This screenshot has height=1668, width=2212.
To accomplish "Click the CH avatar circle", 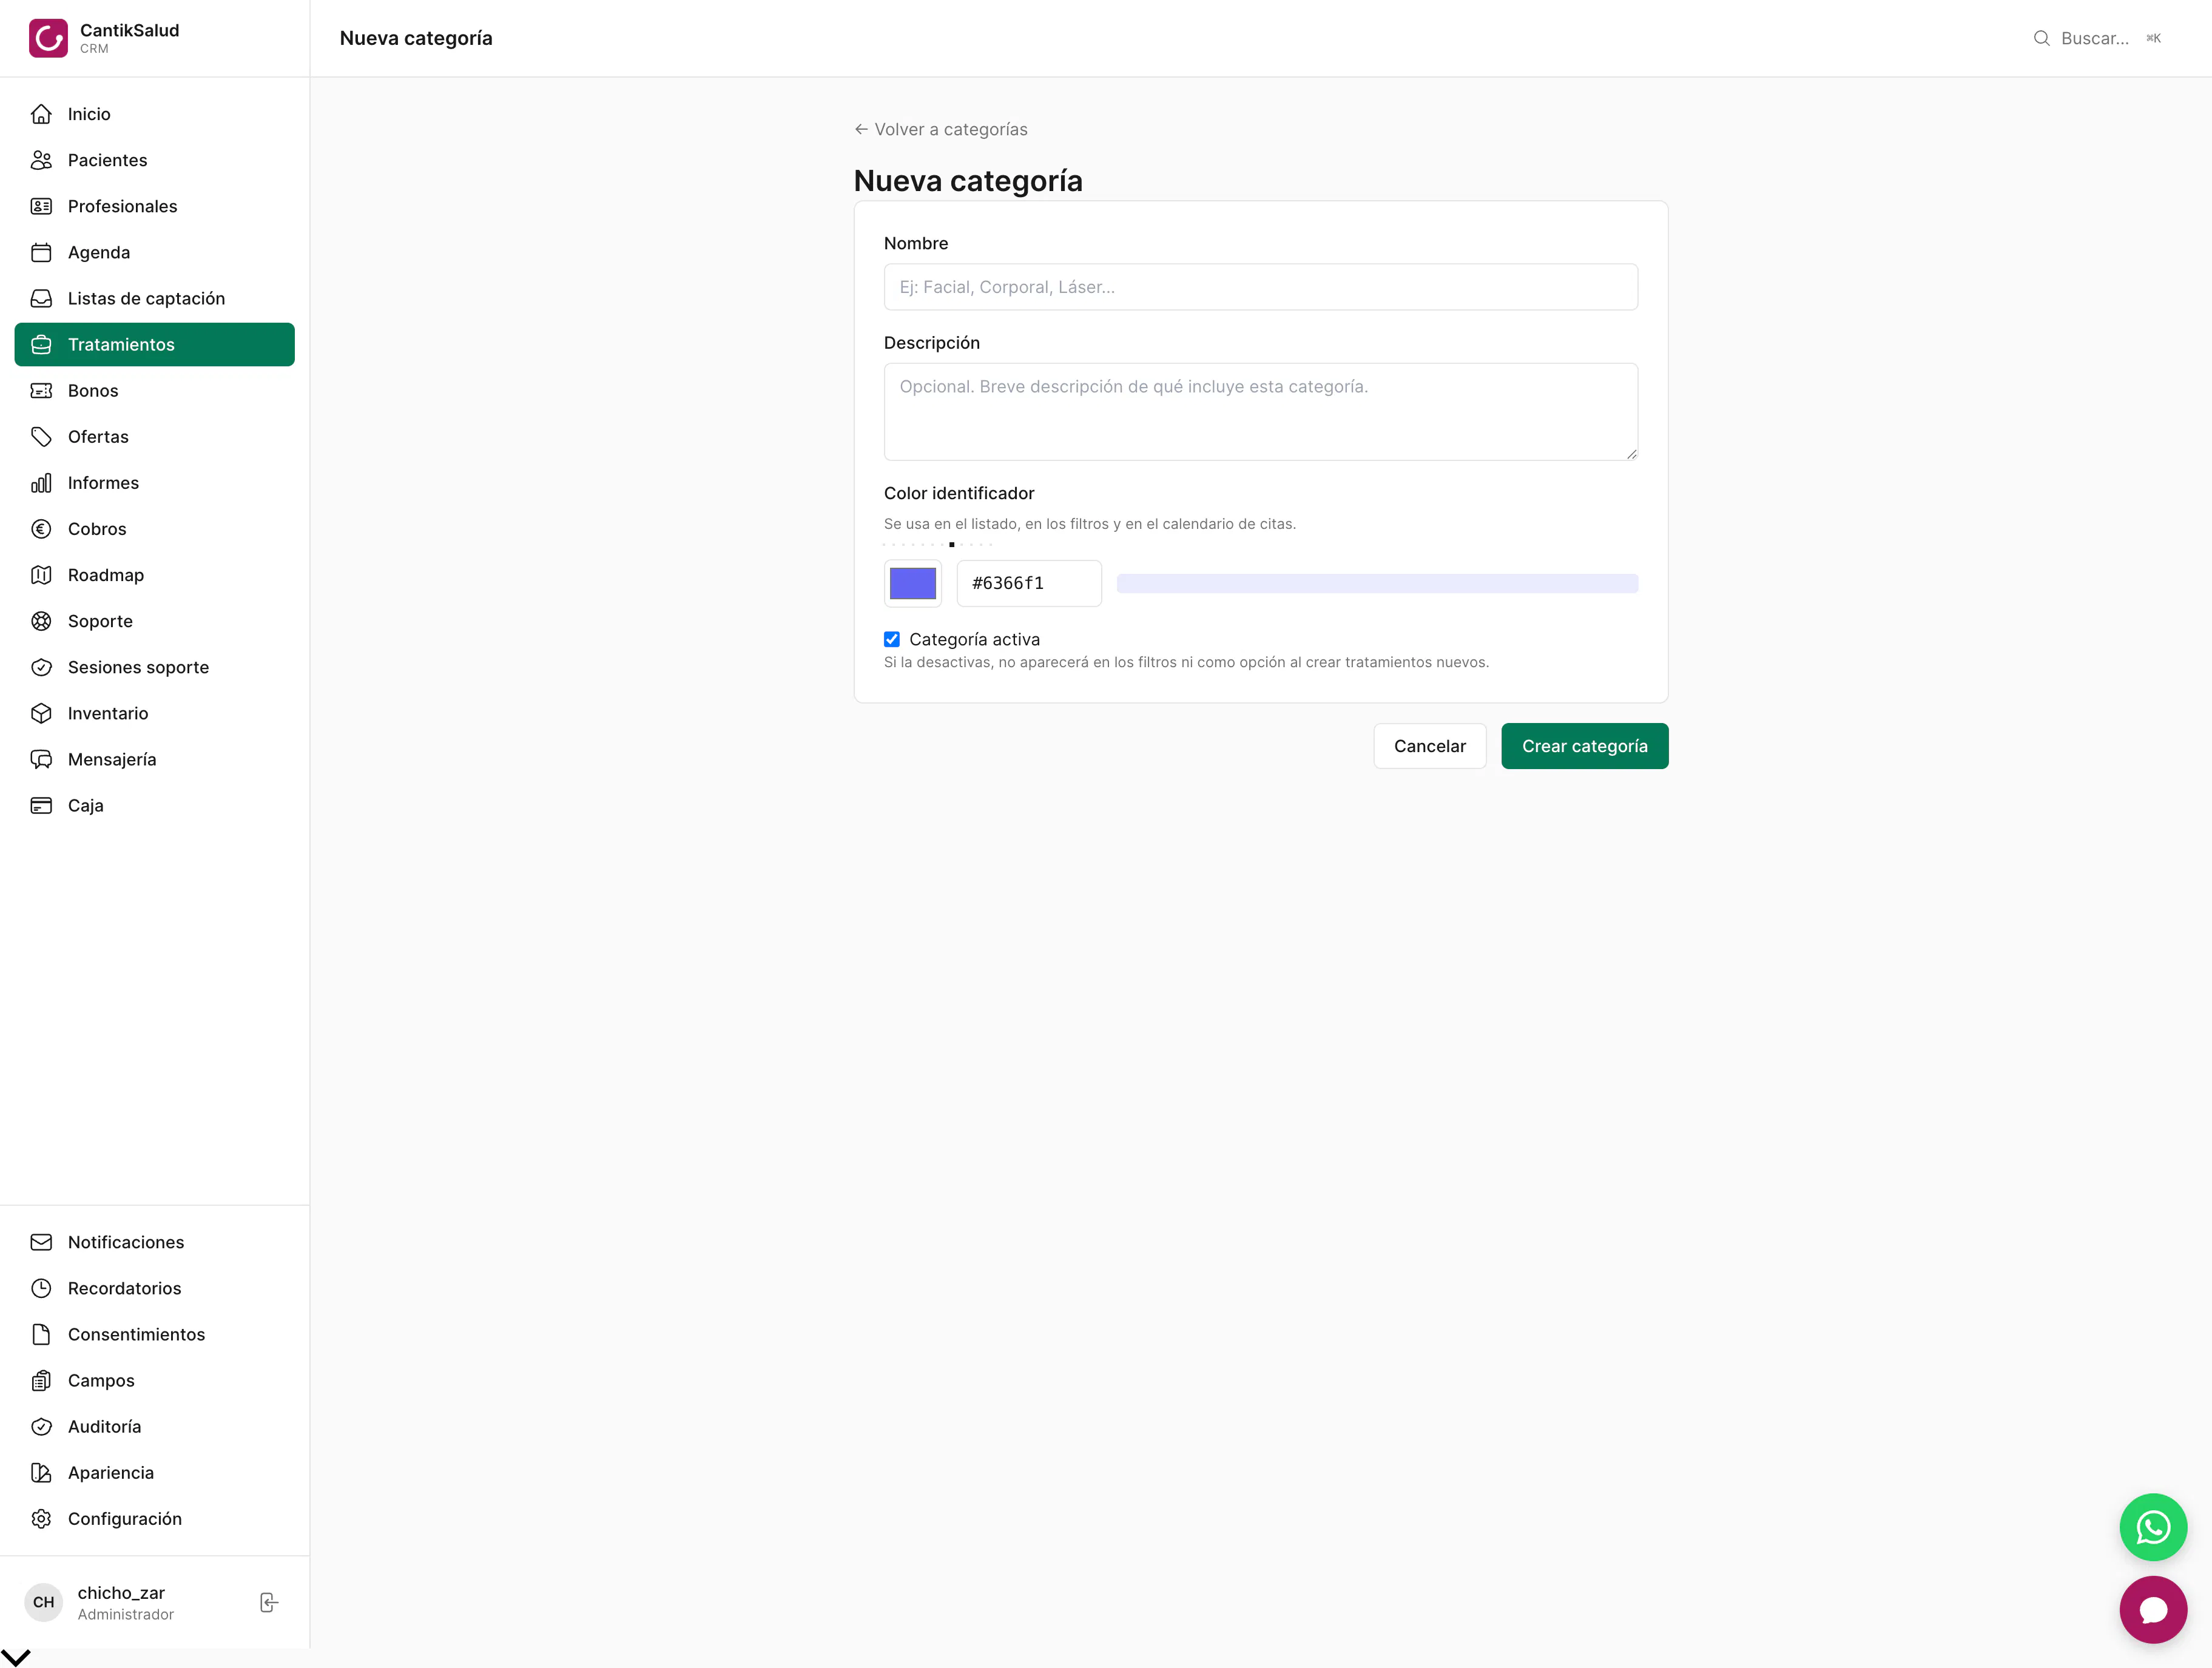I will pyautogui.click(x=44, y=1602).
